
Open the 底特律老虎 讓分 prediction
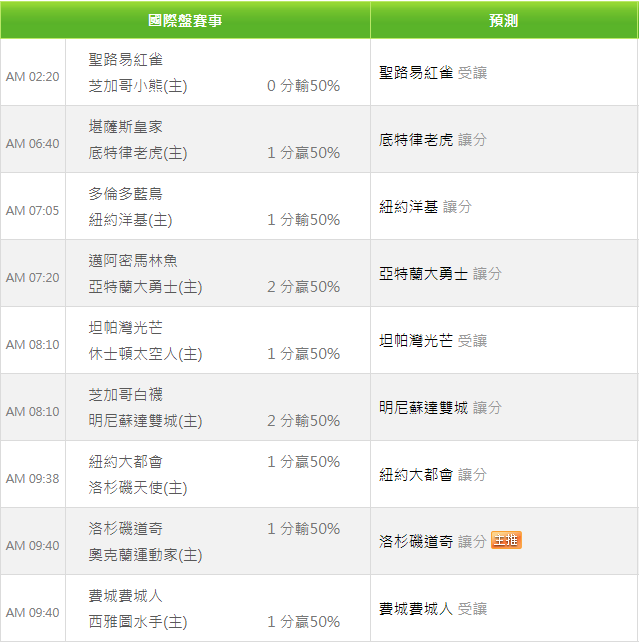[433, 140]
